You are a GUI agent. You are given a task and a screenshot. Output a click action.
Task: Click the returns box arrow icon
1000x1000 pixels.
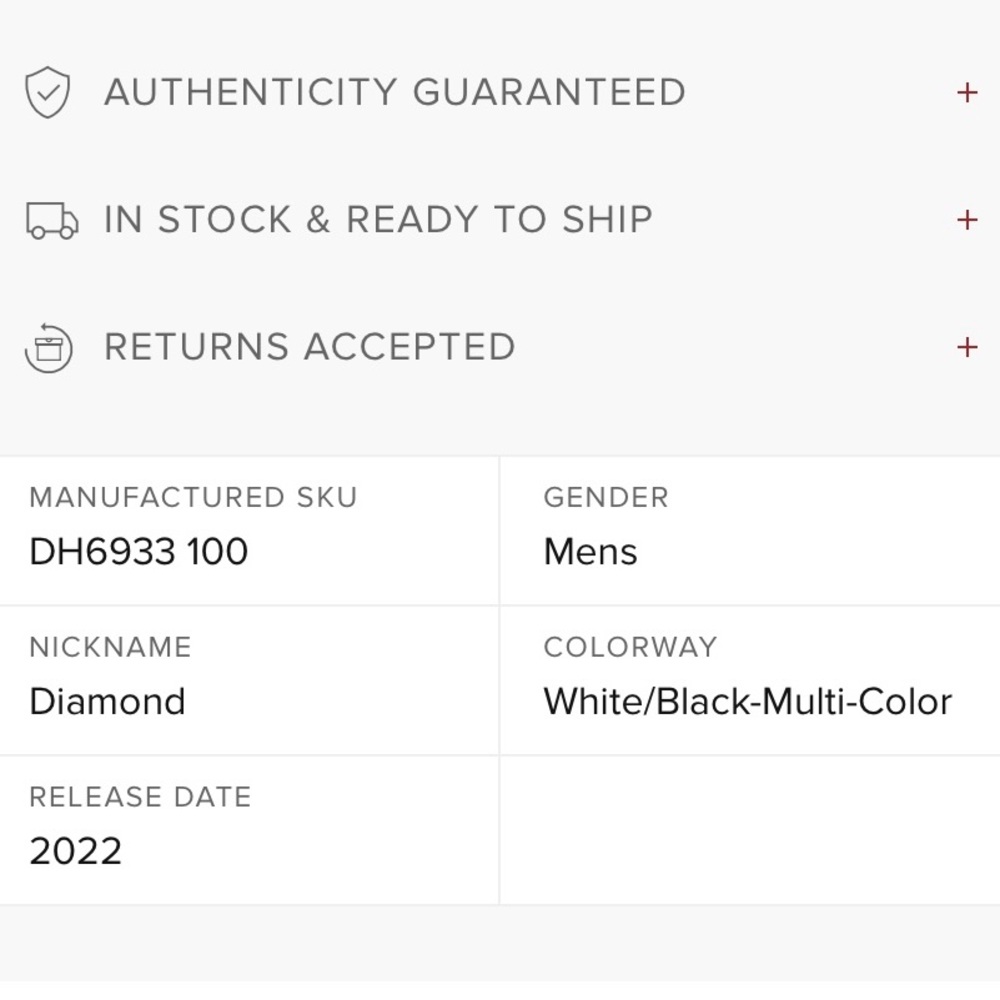[x=48, y=348]
